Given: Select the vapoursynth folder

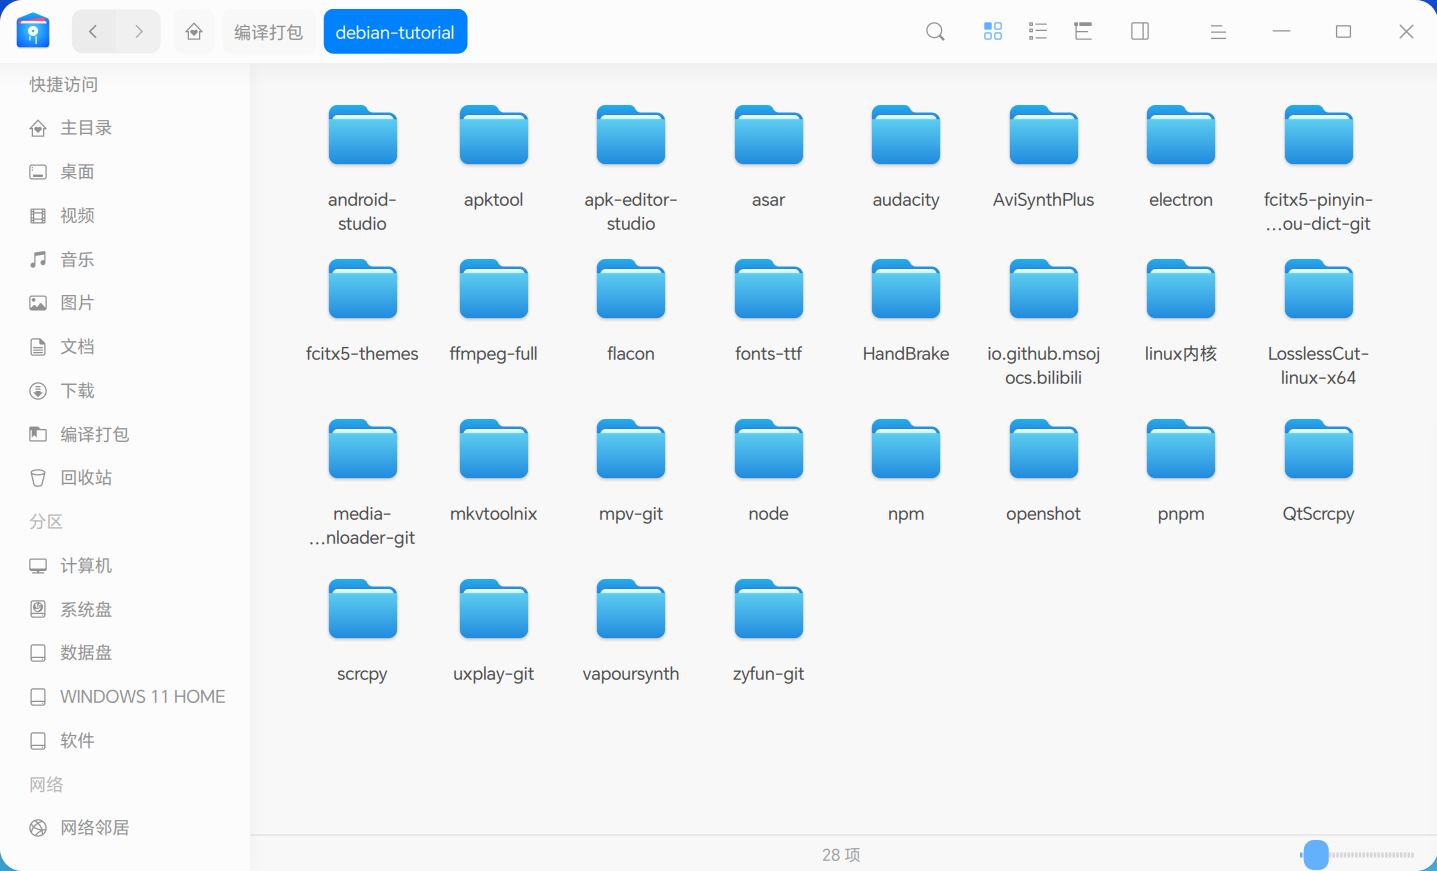Looking at the screenshot, I should (631, 630).
